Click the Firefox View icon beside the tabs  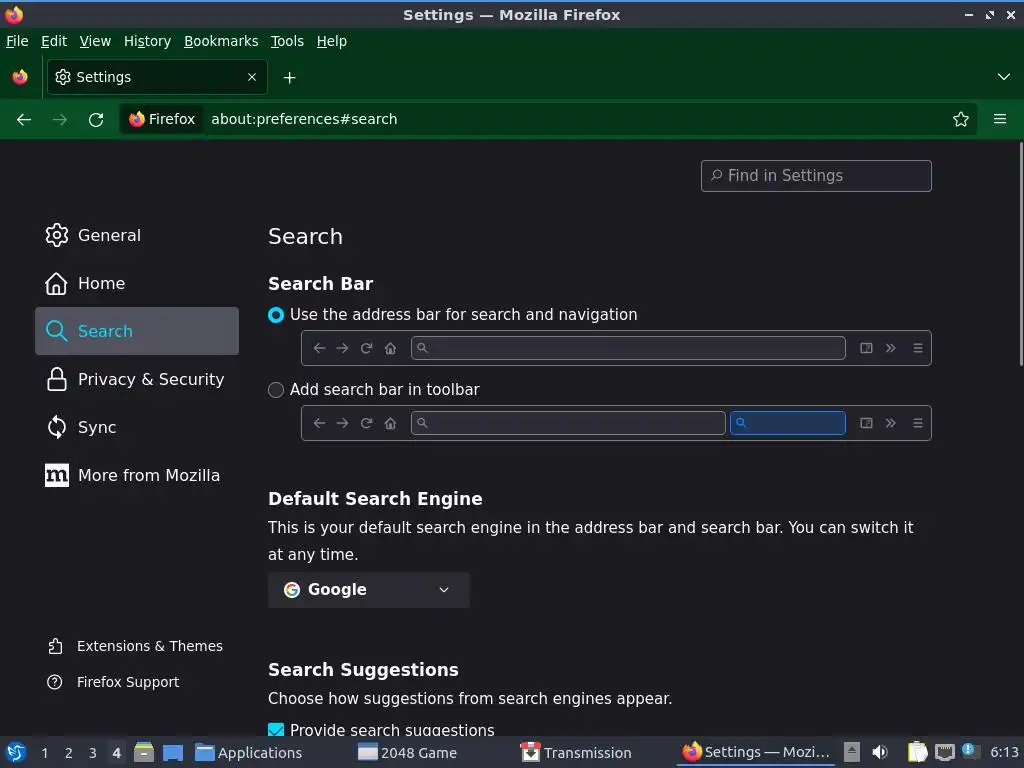click(x=20, y=77)
